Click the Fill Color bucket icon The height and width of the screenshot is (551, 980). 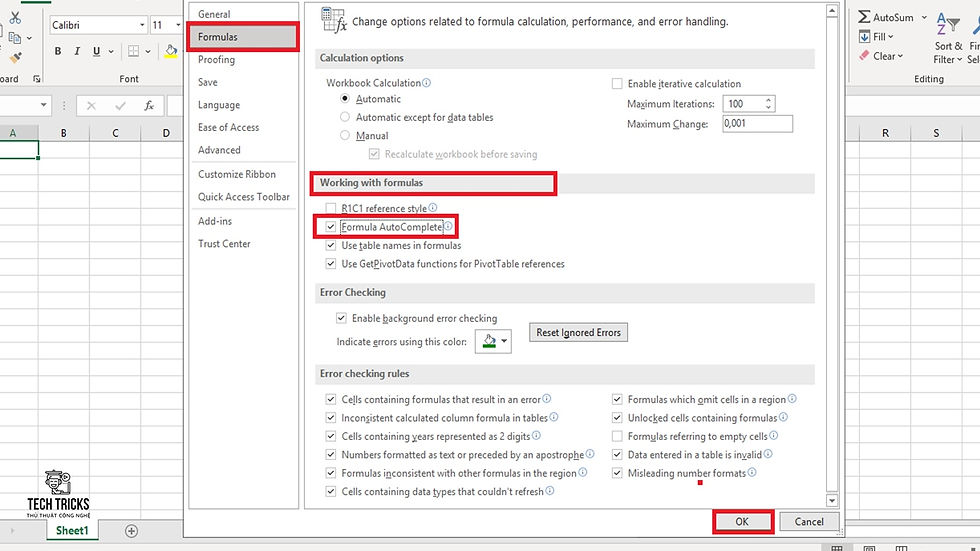point(171,51)
